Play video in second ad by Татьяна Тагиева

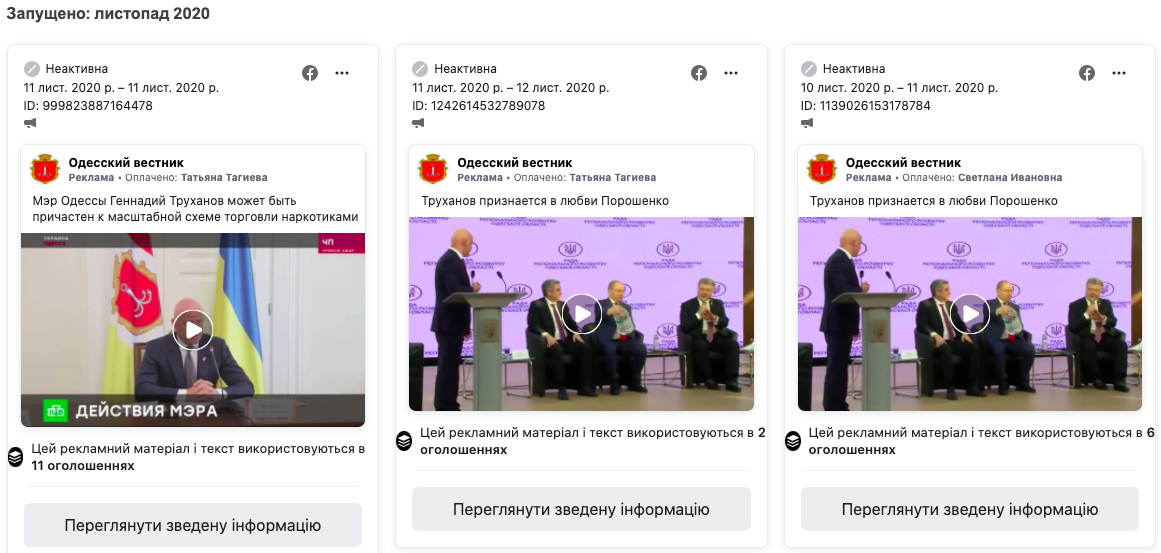pos(581,314)
